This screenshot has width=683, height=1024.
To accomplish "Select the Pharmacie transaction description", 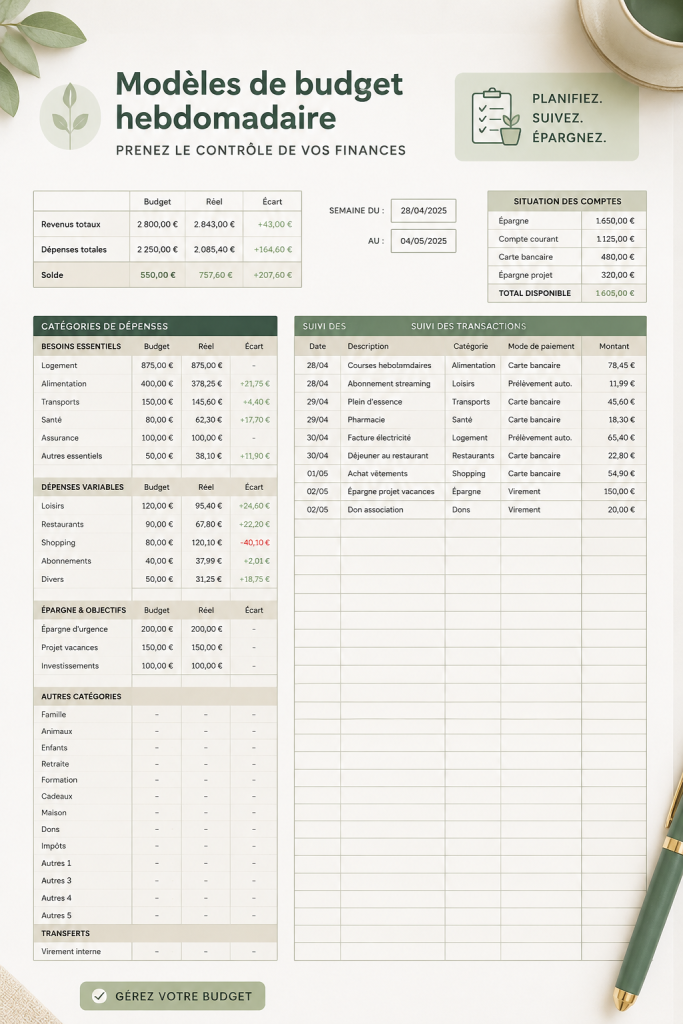I will tap(366, 420).
